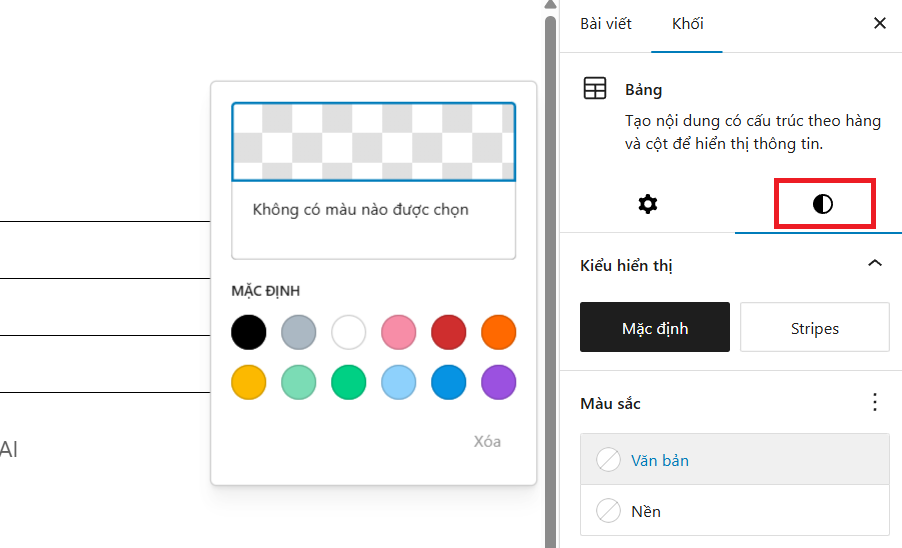Viewport: 902px width, 548px height.
Task: Open the Nền background color option
Action: [646, 511]
